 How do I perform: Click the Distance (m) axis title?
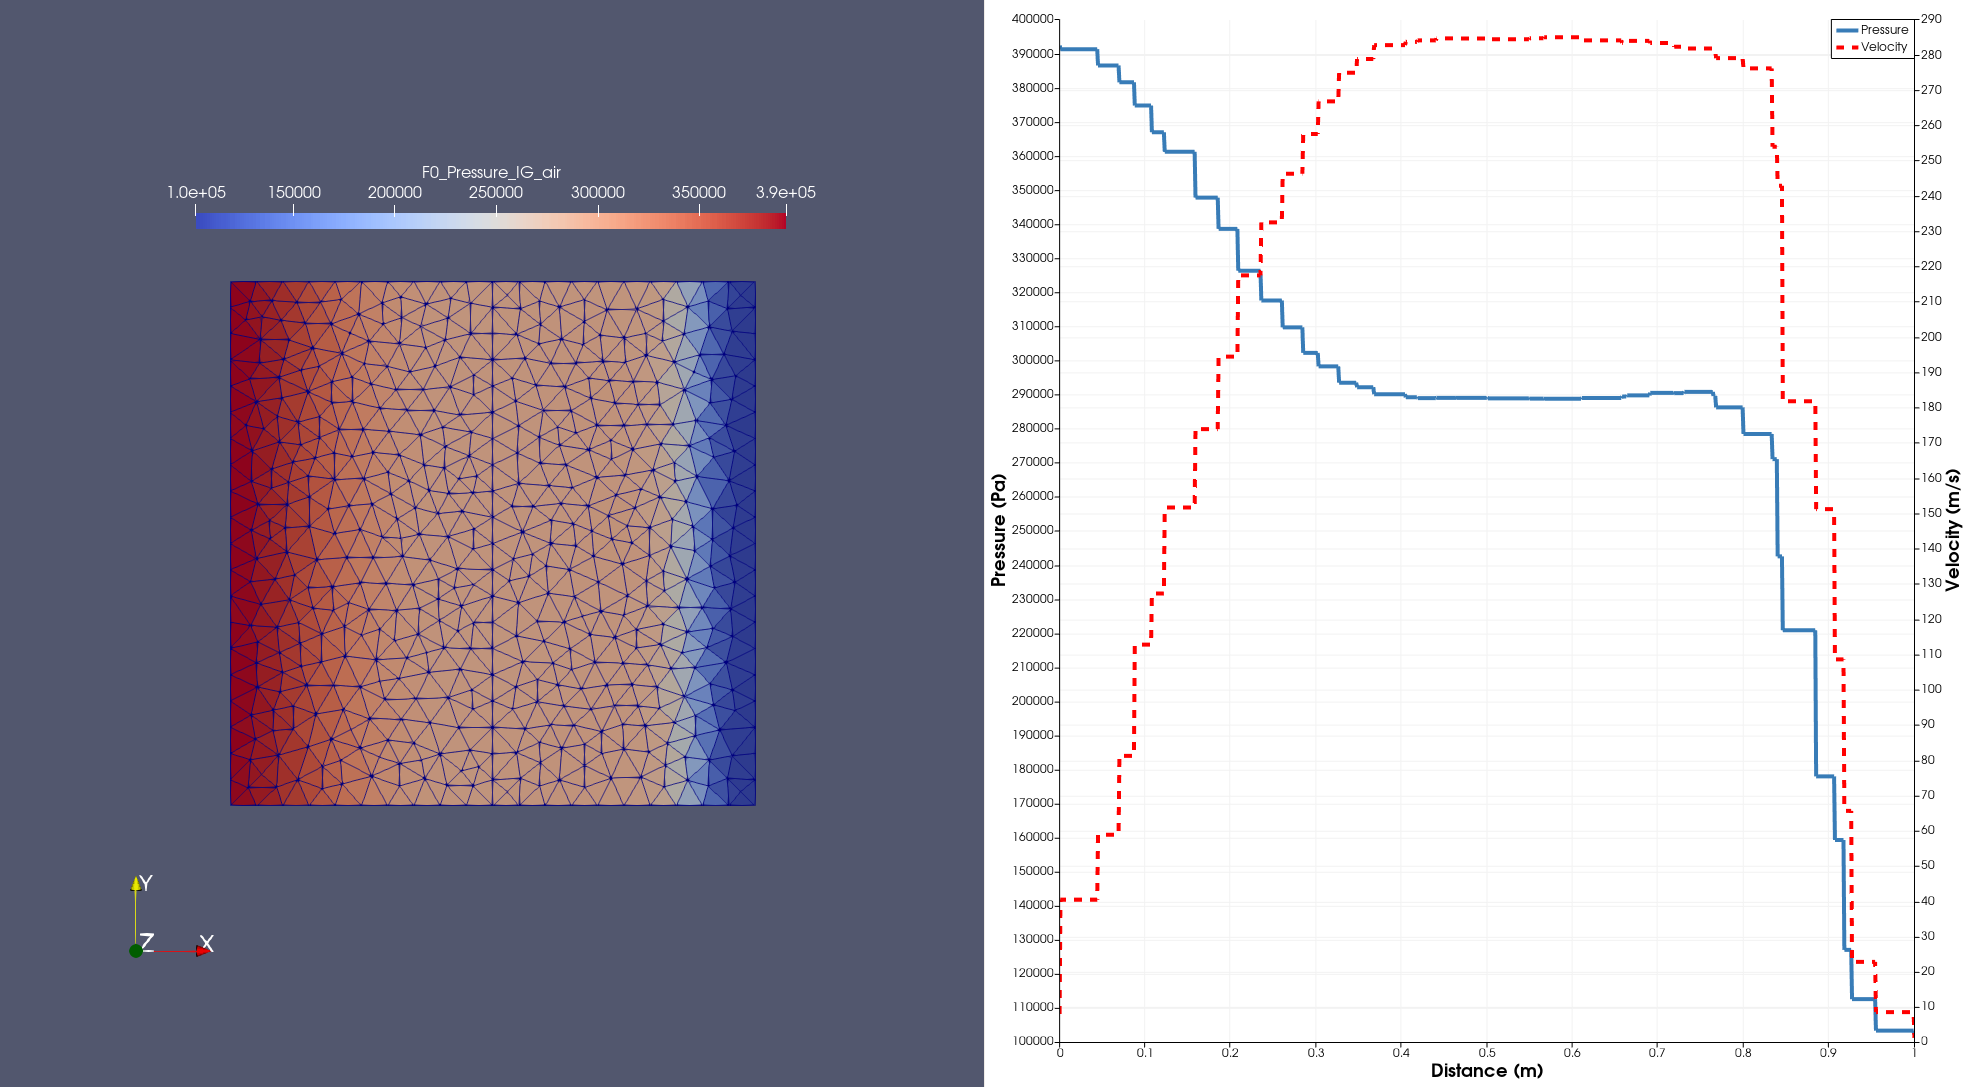[1486, 1070]
